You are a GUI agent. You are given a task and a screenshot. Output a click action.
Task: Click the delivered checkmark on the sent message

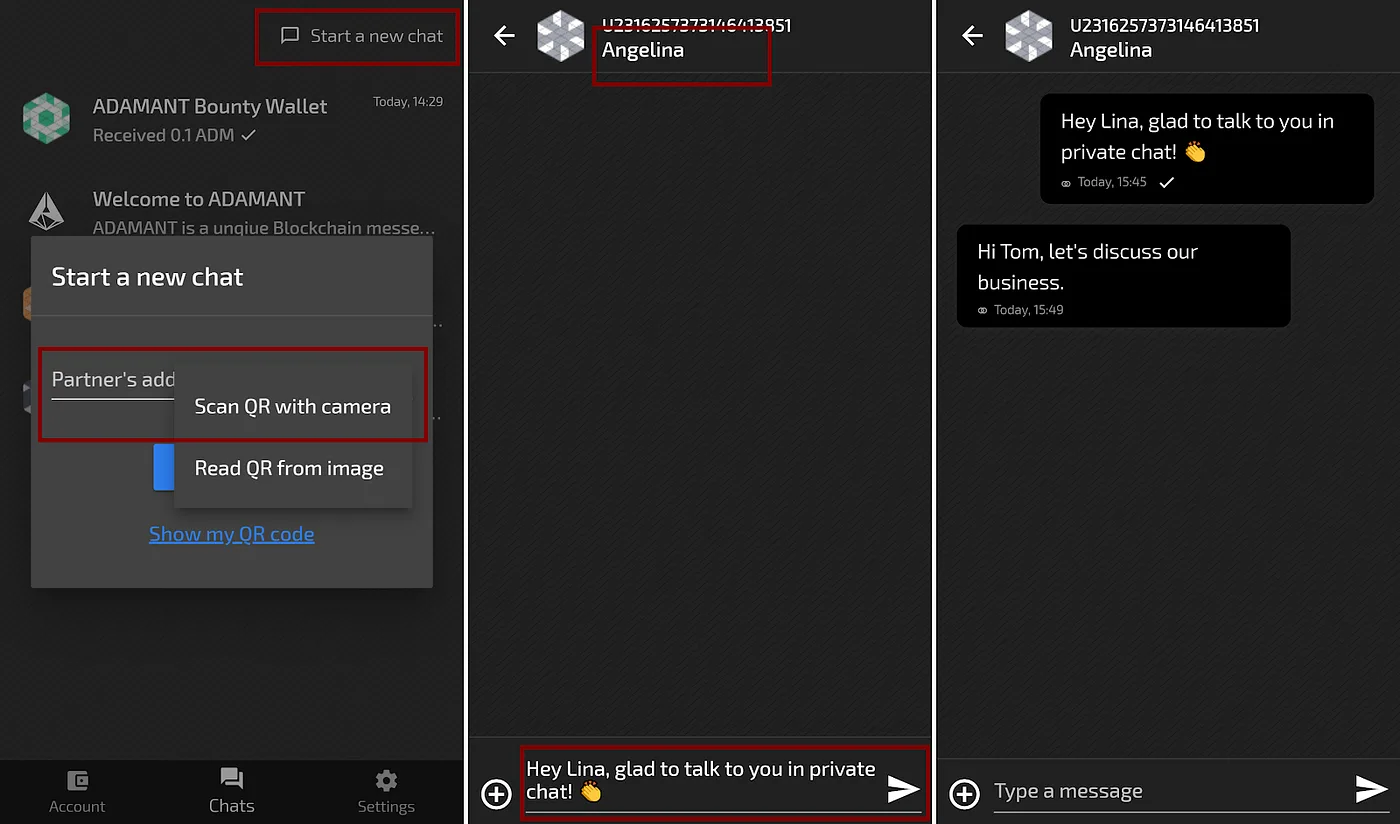(x=1166, y=182)
